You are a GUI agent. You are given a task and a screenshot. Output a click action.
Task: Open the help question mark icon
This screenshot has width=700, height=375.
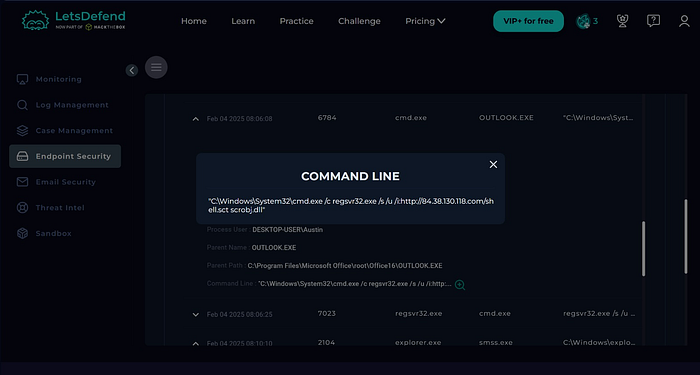[x=653, y=21]
